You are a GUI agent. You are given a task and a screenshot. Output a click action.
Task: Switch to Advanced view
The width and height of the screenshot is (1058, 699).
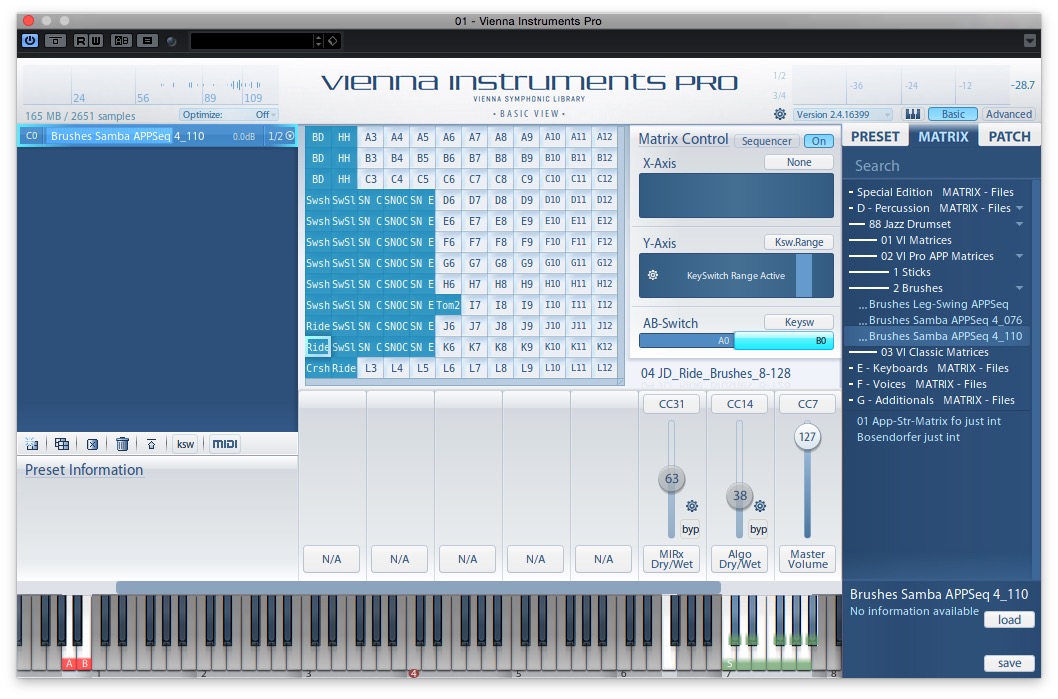click(x=1009, y=114)
